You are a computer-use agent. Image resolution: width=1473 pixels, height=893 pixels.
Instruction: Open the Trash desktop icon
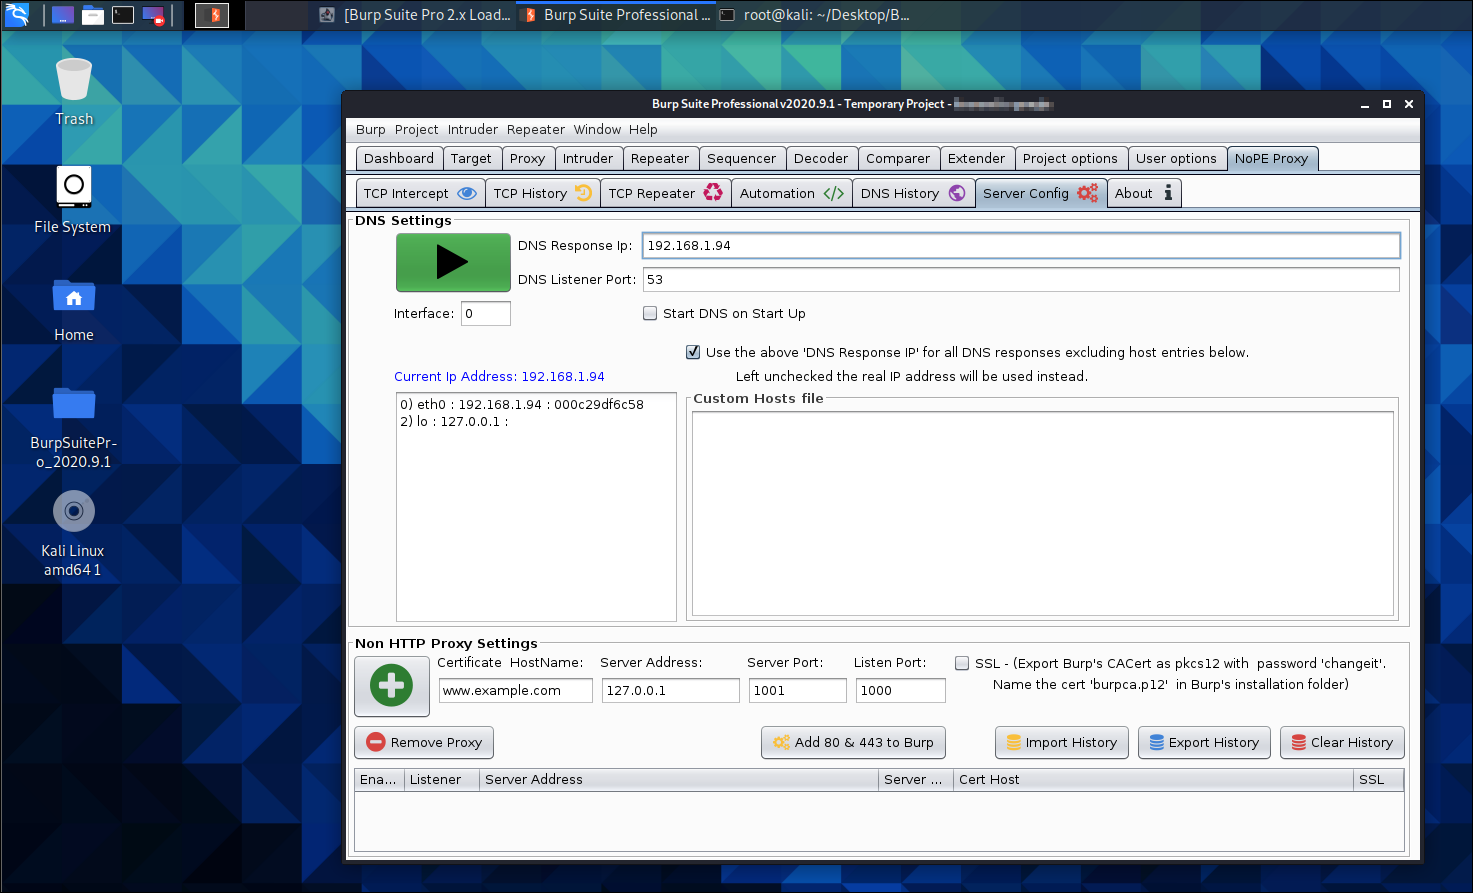click(74, 92)
